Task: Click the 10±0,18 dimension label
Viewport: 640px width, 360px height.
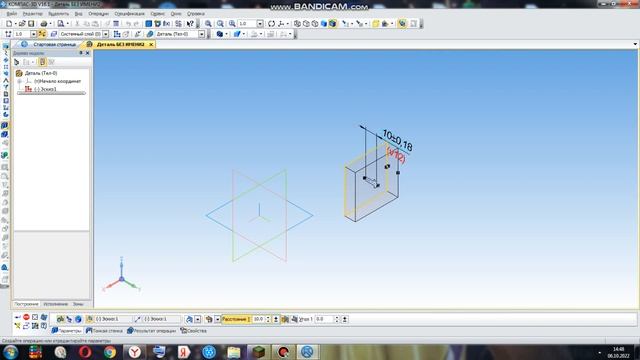Action: pos(397,140)
